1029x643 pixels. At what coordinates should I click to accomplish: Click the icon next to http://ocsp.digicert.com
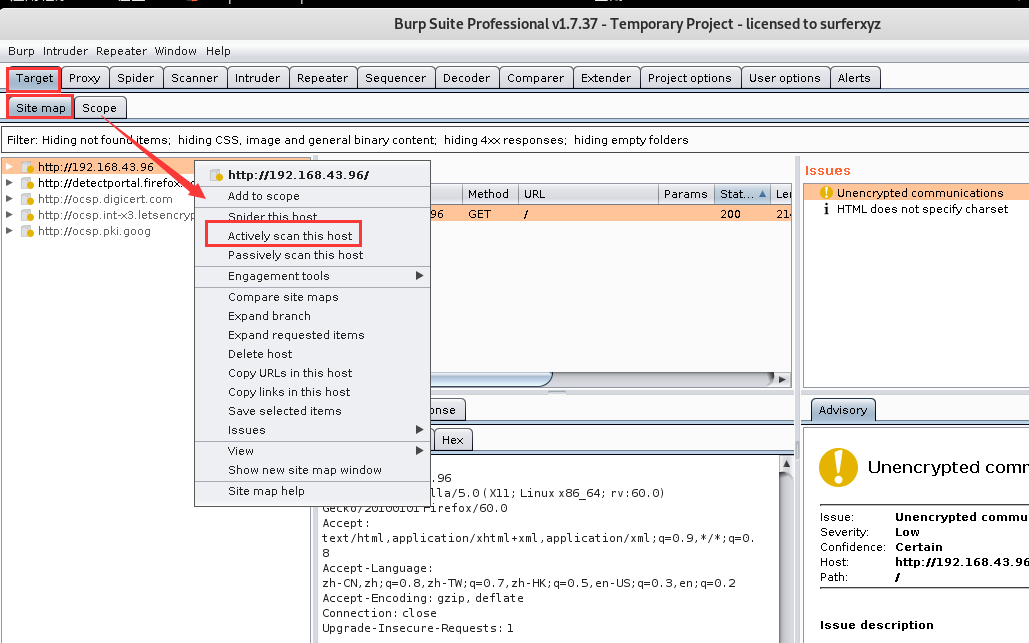(x=27, y=199)
